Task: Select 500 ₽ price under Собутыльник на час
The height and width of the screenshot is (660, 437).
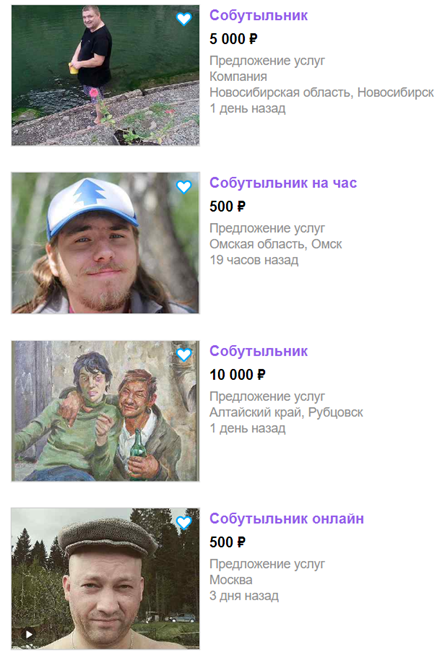Action: (227, 207)
